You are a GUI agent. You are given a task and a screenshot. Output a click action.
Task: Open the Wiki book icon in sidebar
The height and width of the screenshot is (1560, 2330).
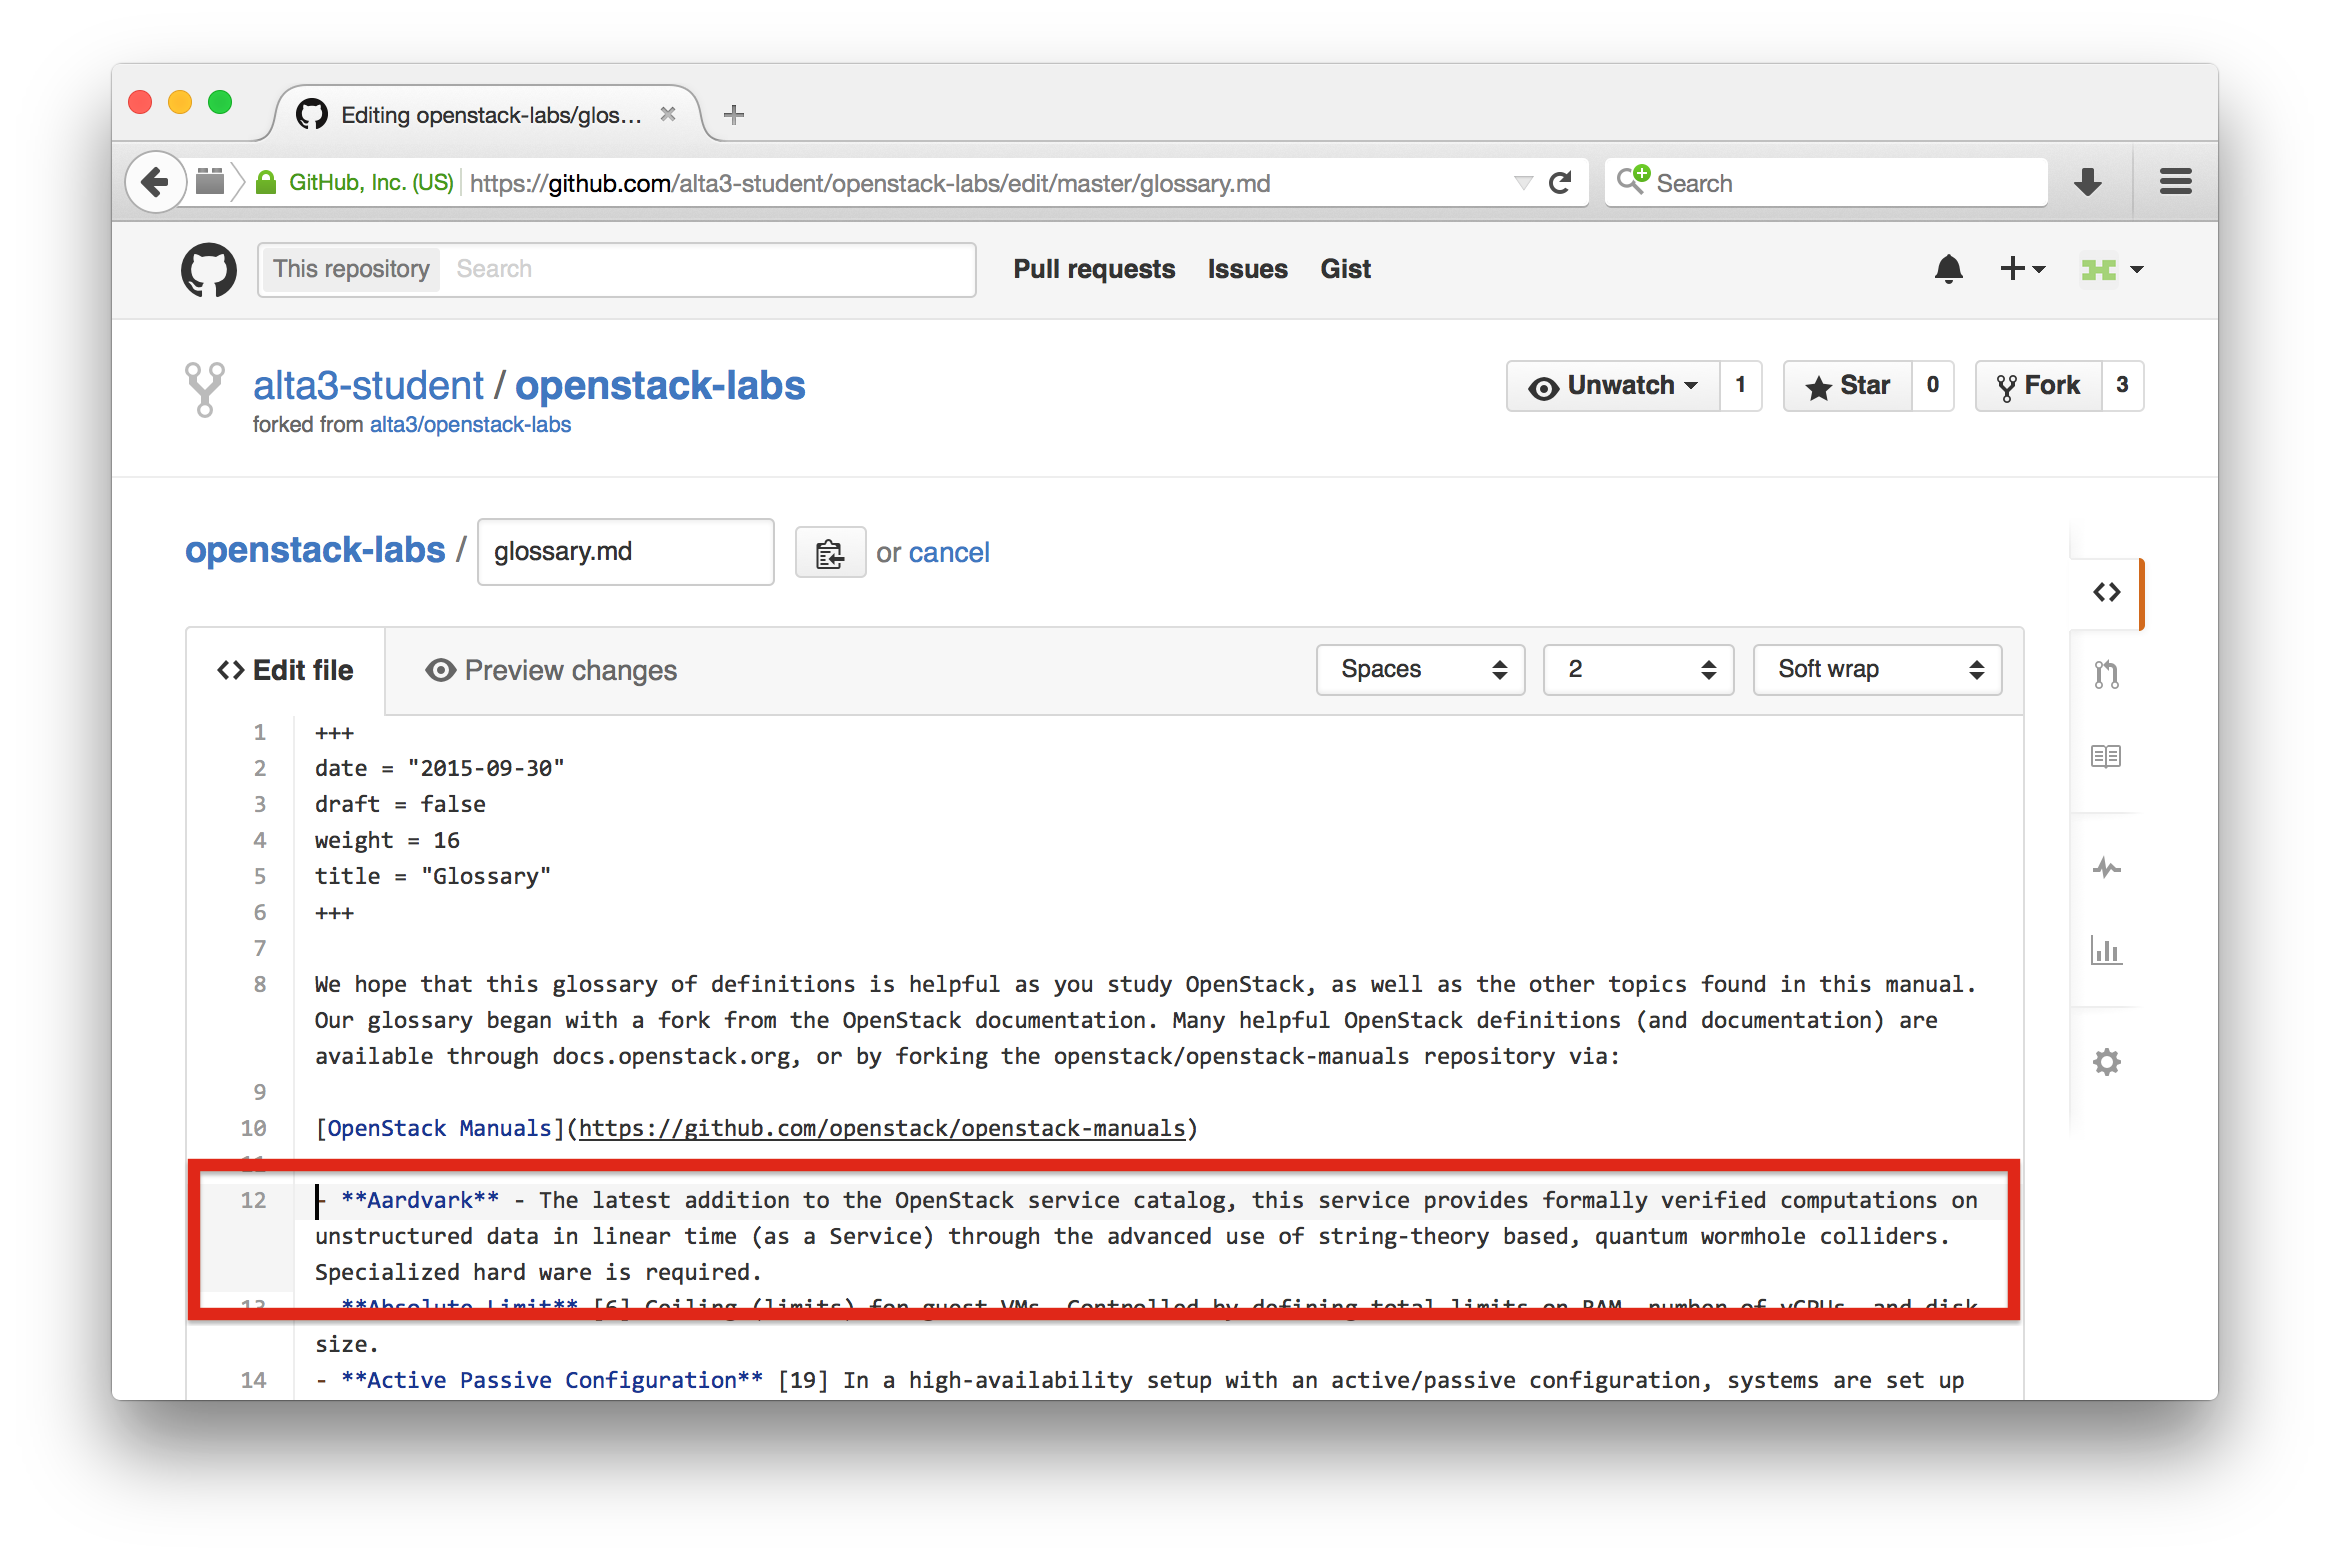coord(2106,757)
